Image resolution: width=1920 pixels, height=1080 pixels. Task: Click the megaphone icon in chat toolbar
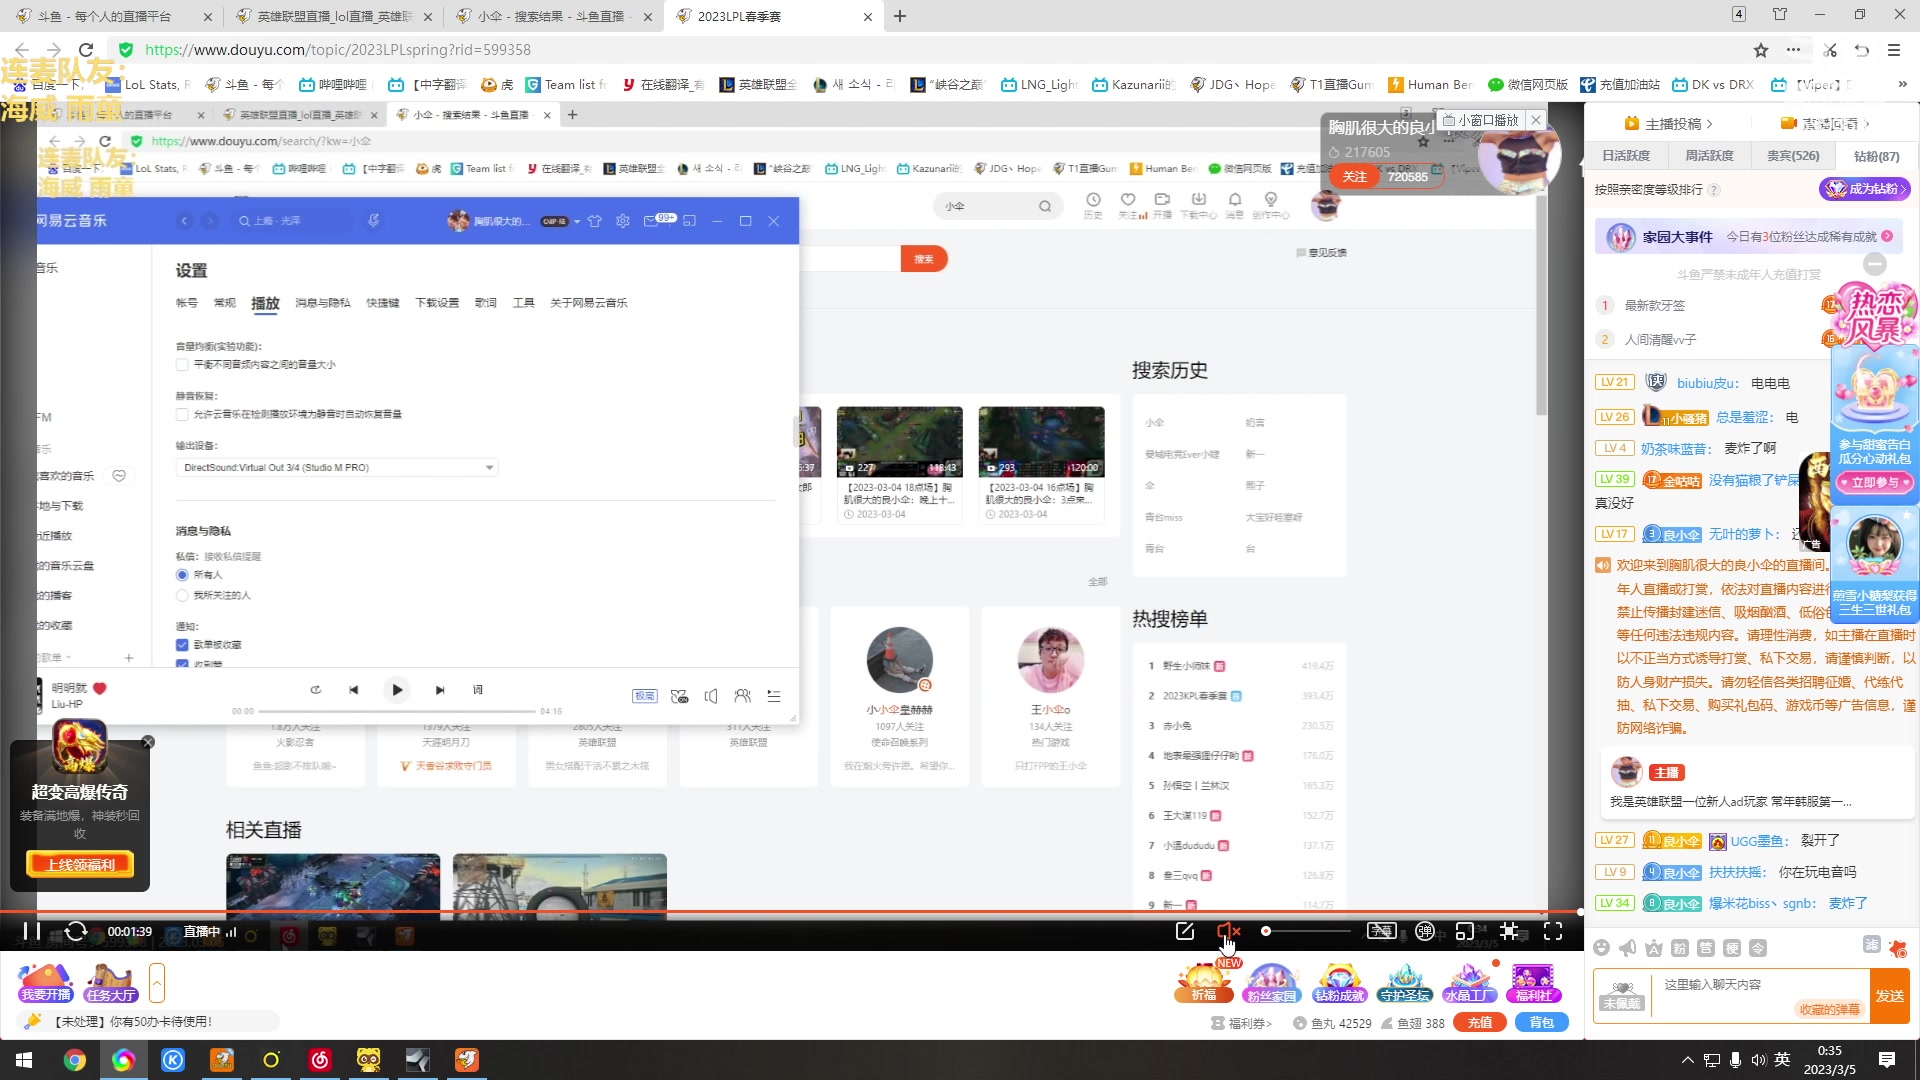(x=1628, y=948)
